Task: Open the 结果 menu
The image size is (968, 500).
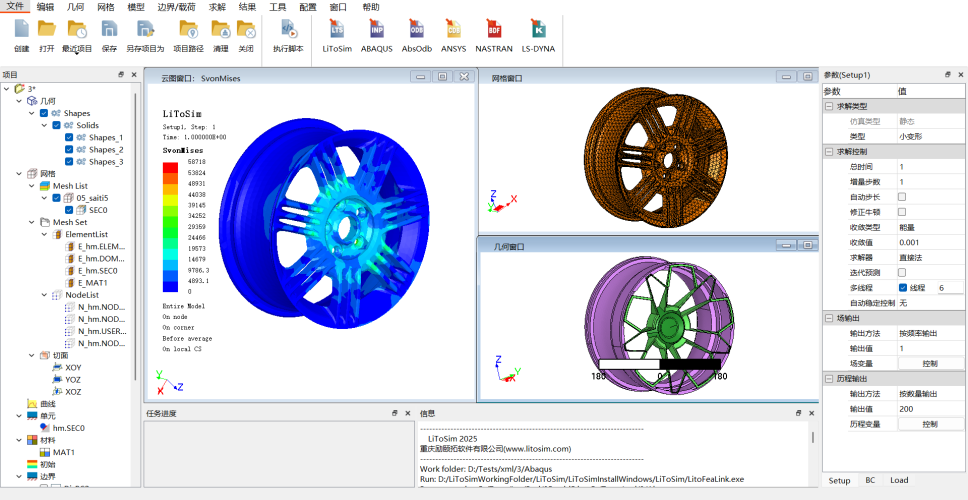Action: click(x=248, y=7)
